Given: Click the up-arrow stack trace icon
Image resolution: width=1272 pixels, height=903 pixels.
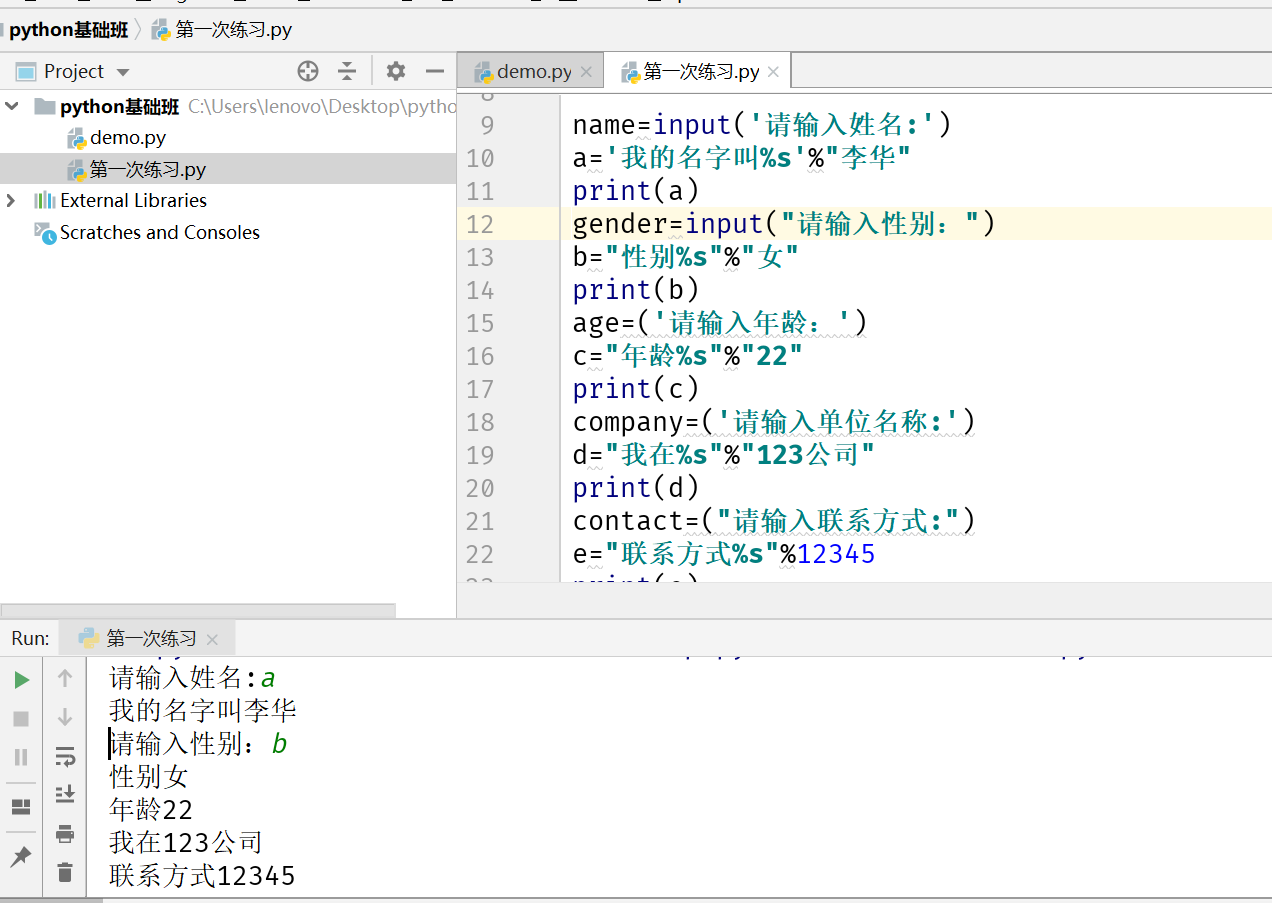Looking at the screenshot, I should click(65, 678).
